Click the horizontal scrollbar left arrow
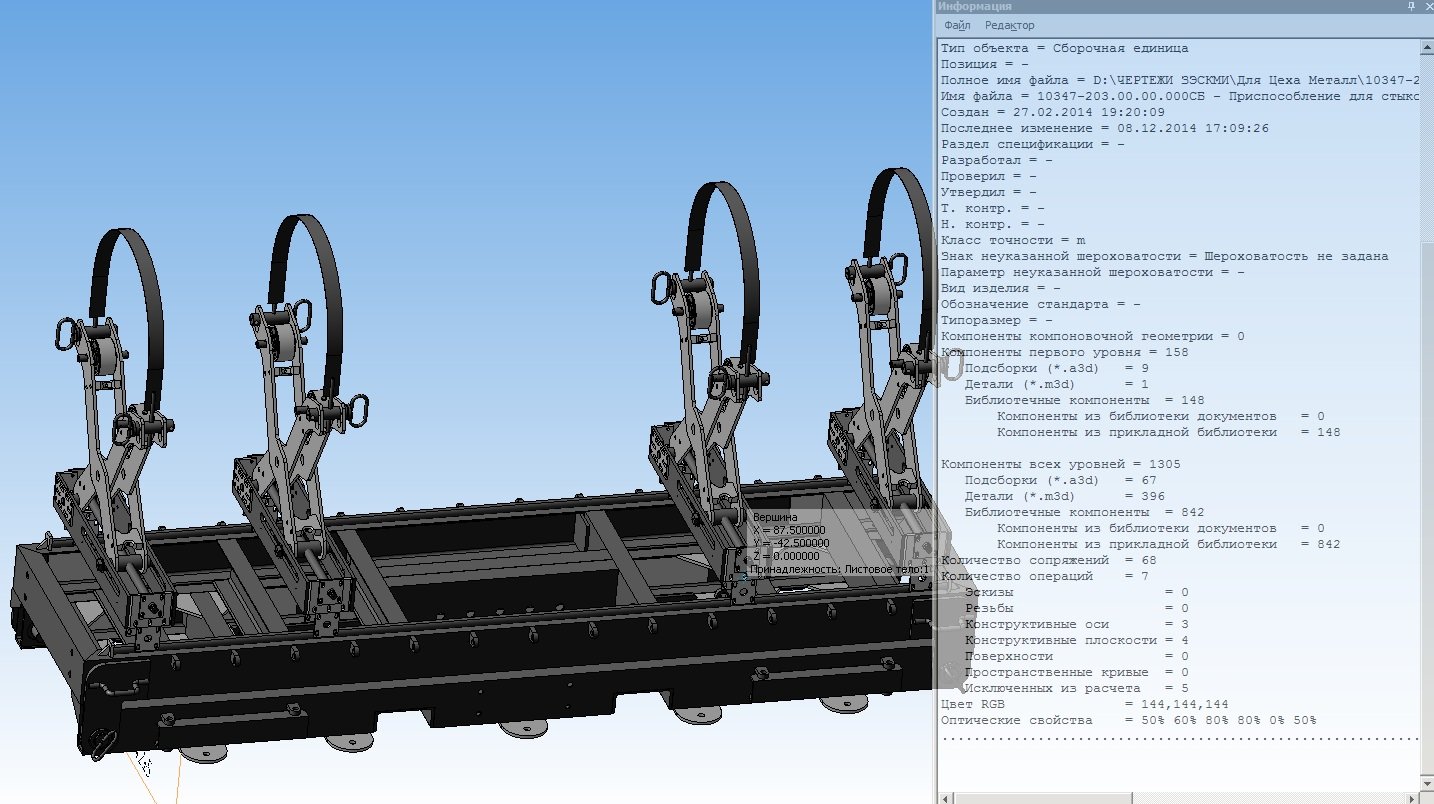 pyautogui.click(x=946, y=797)
